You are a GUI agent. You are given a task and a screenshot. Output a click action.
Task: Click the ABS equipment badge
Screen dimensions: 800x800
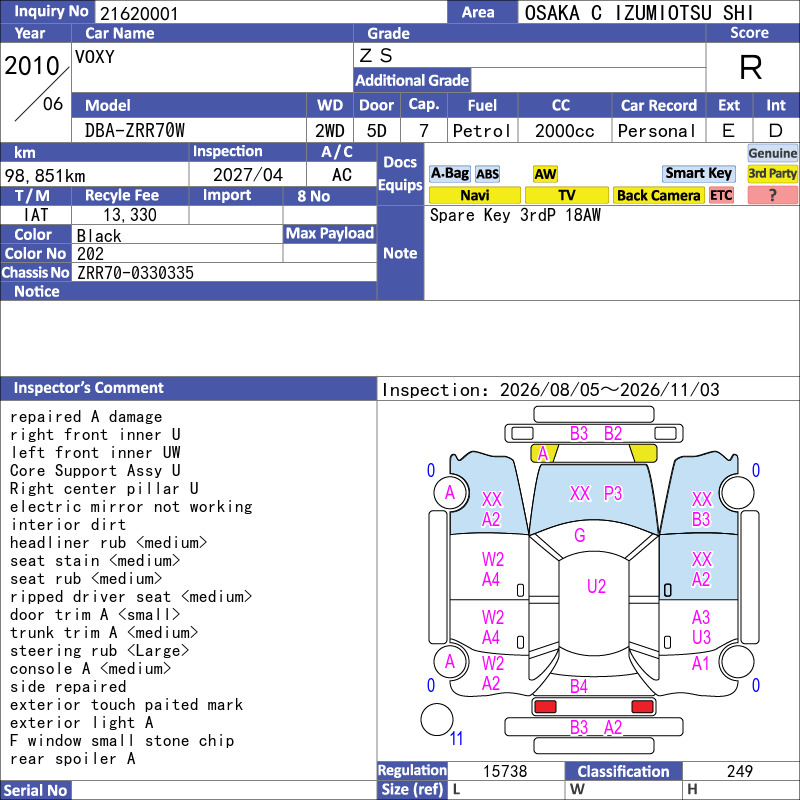487,174
